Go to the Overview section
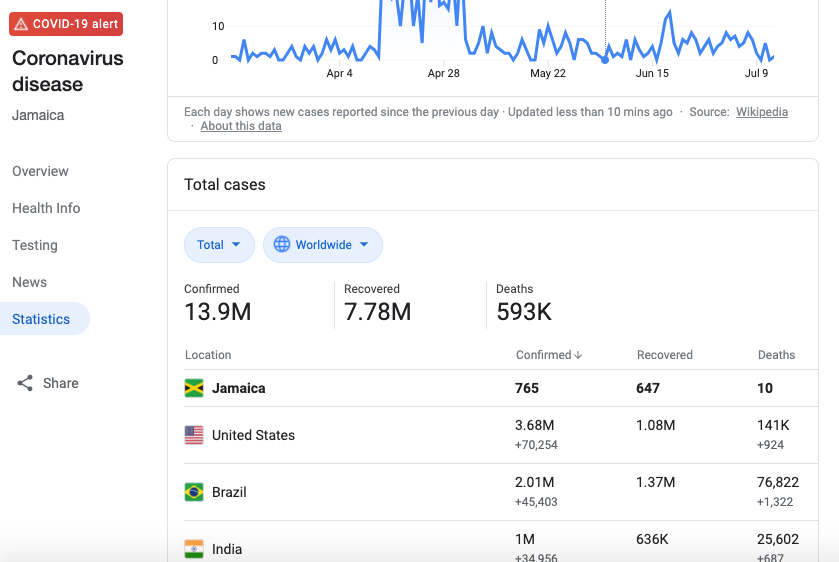Image resolution: width=839 pixels, height=562 pixels. tap(40, 171)
